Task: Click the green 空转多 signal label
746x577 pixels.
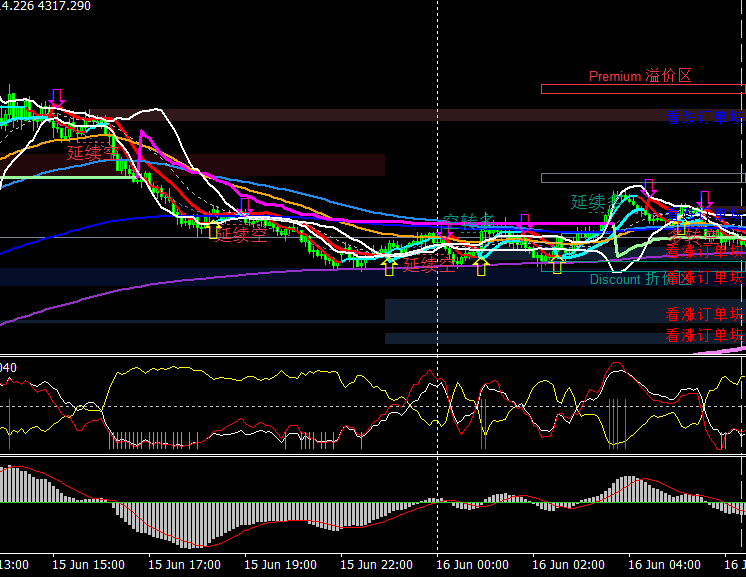Action: click(x=469, y=221)
